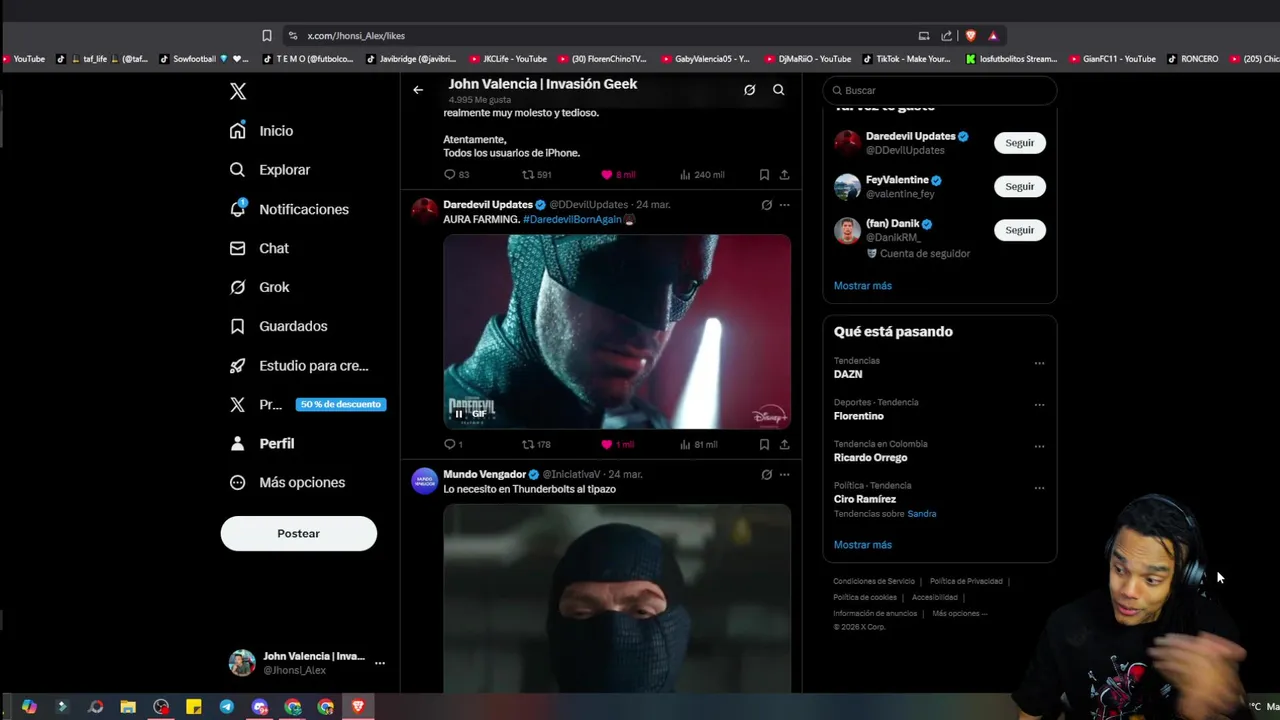Focus the Buscar search field

click(940, 90)
